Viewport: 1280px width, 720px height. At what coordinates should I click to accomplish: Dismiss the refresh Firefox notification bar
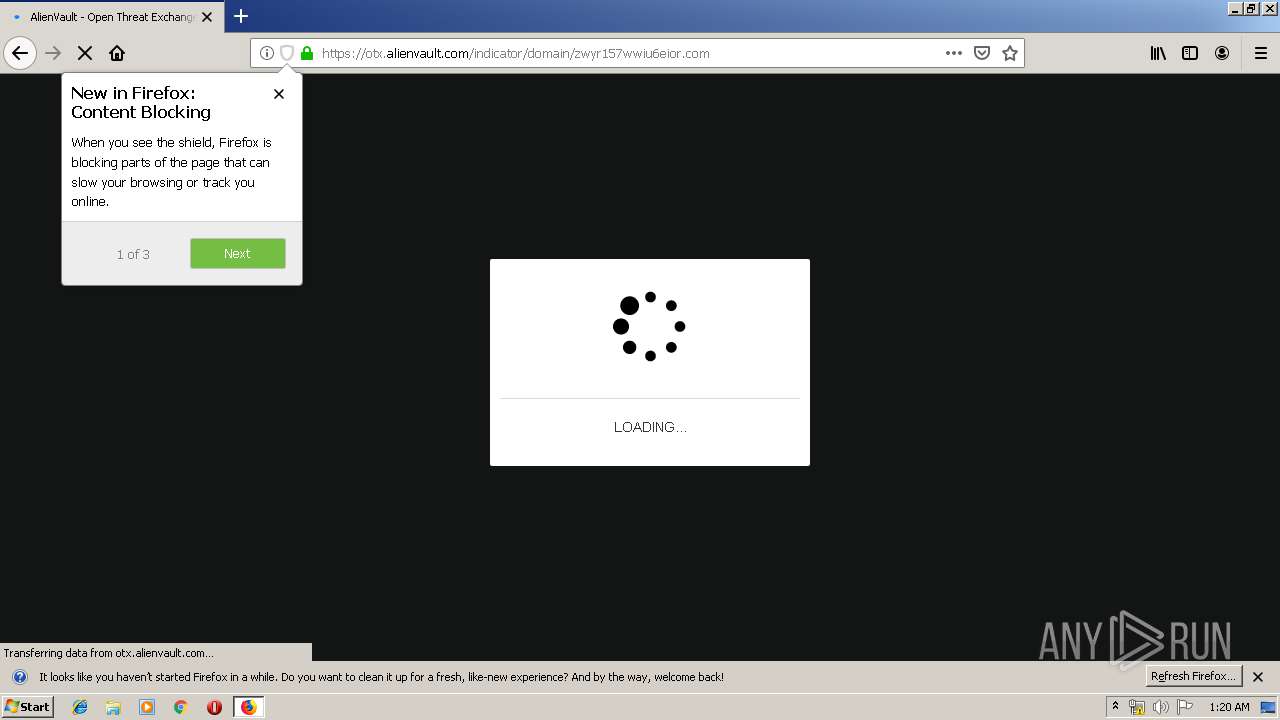pyautogui.click(x=1258, y=677)
